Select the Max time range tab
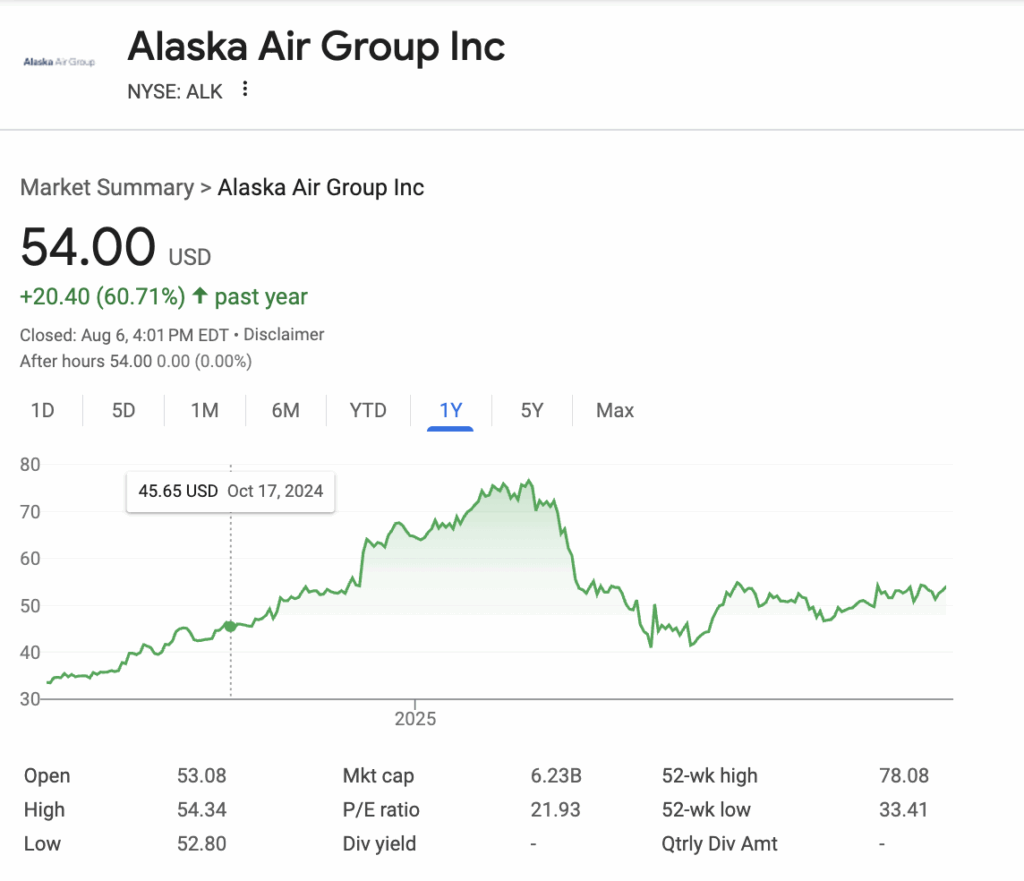Screen dimensions: 1024x881 point(615,410)
